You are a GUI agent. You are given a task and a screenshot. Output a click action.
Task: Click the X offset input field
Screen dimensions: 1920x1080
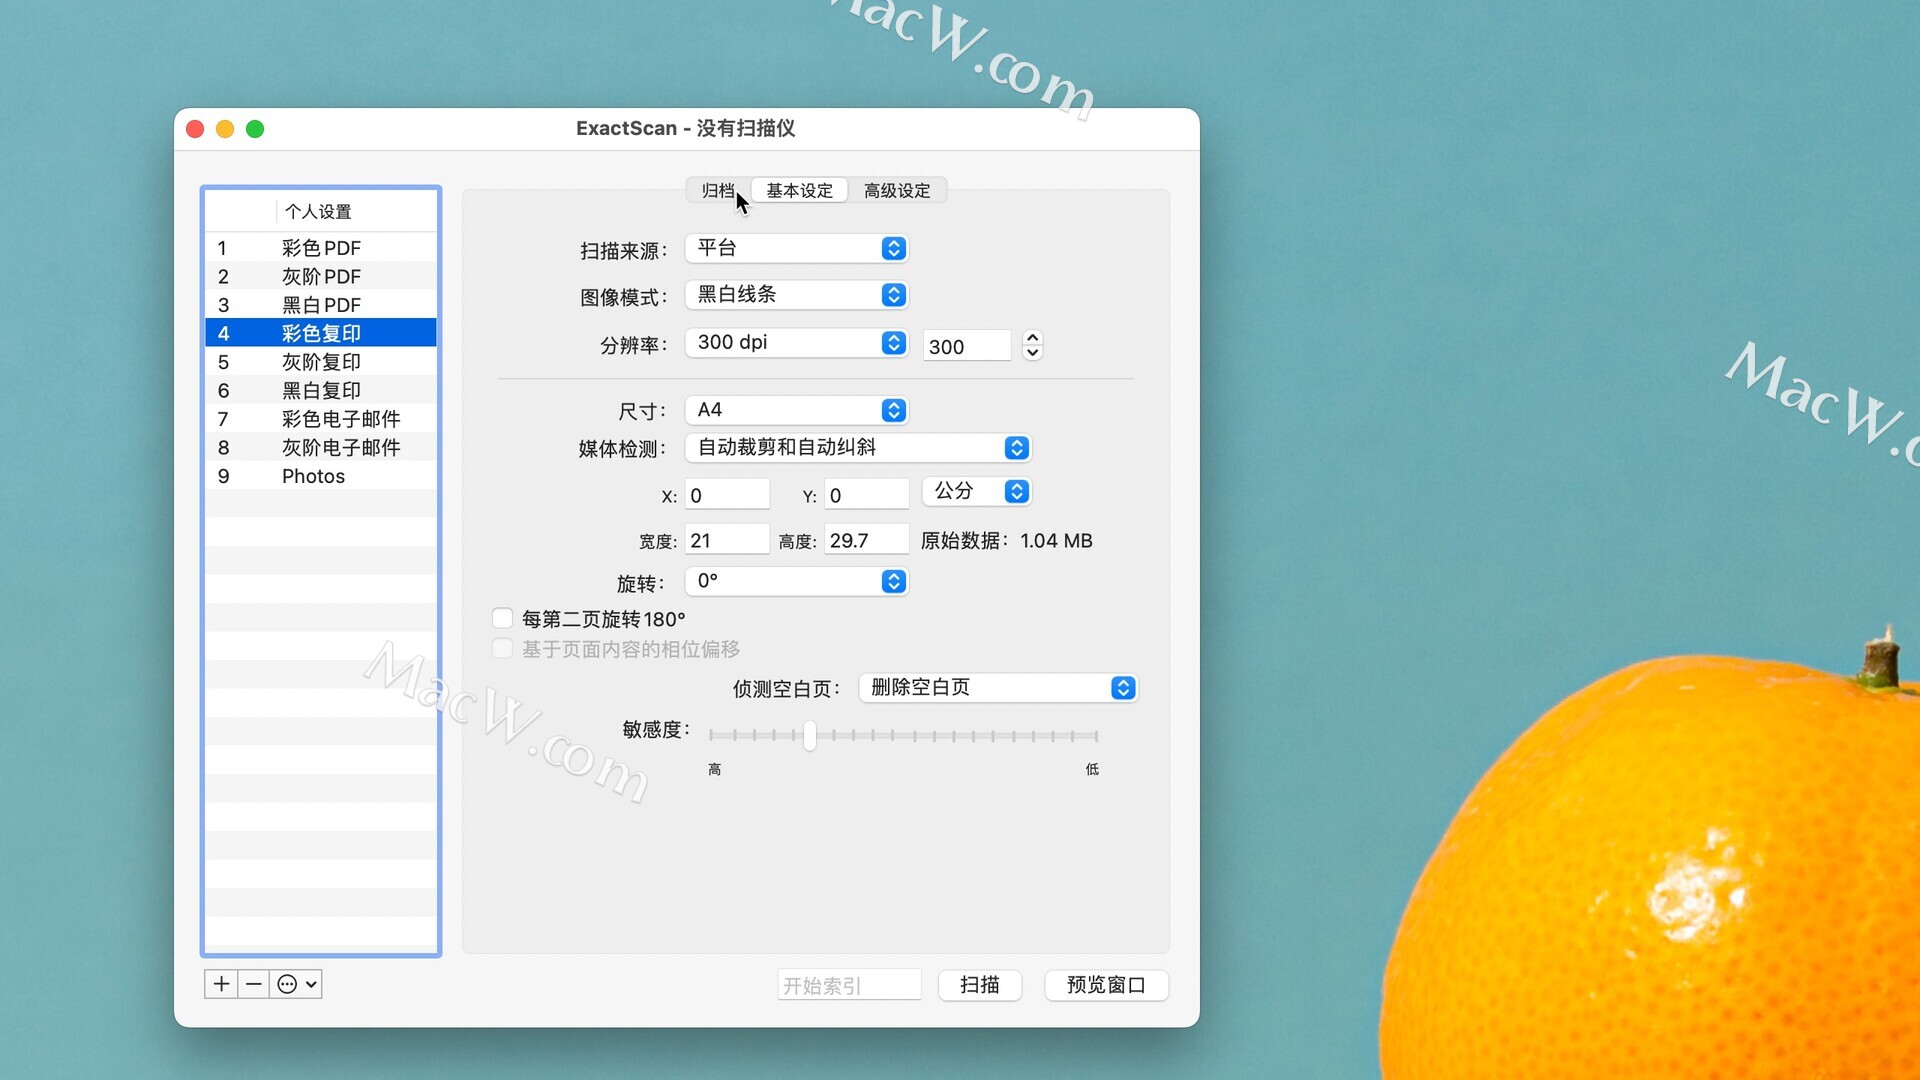click(727, 495)
